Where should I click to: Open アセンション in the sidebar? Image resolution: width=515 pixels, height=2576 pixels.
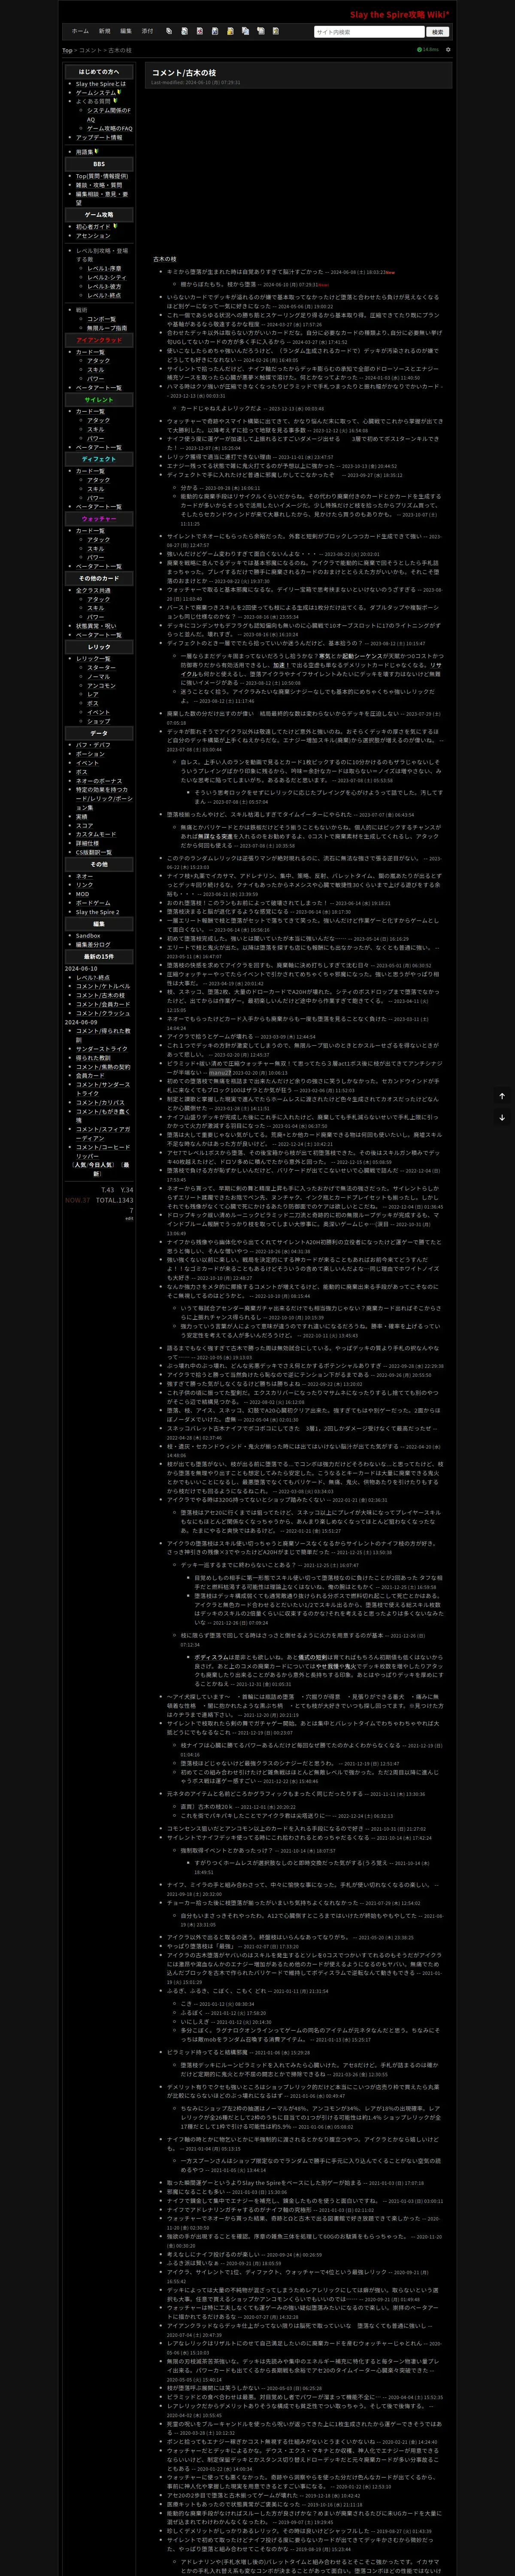pyautogui.click(x=93, y=236)
